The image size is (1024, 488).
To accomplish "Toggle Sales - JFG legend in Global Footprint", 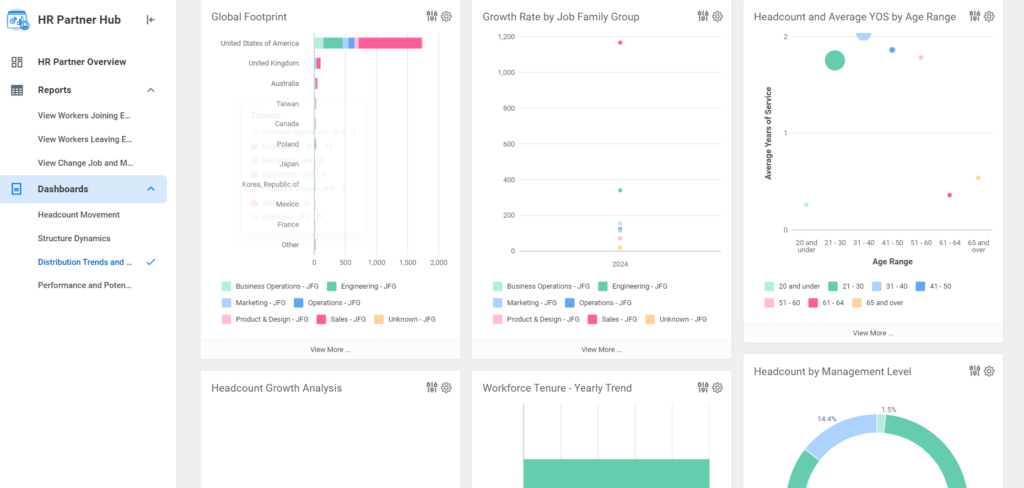I will pos(342,319).
